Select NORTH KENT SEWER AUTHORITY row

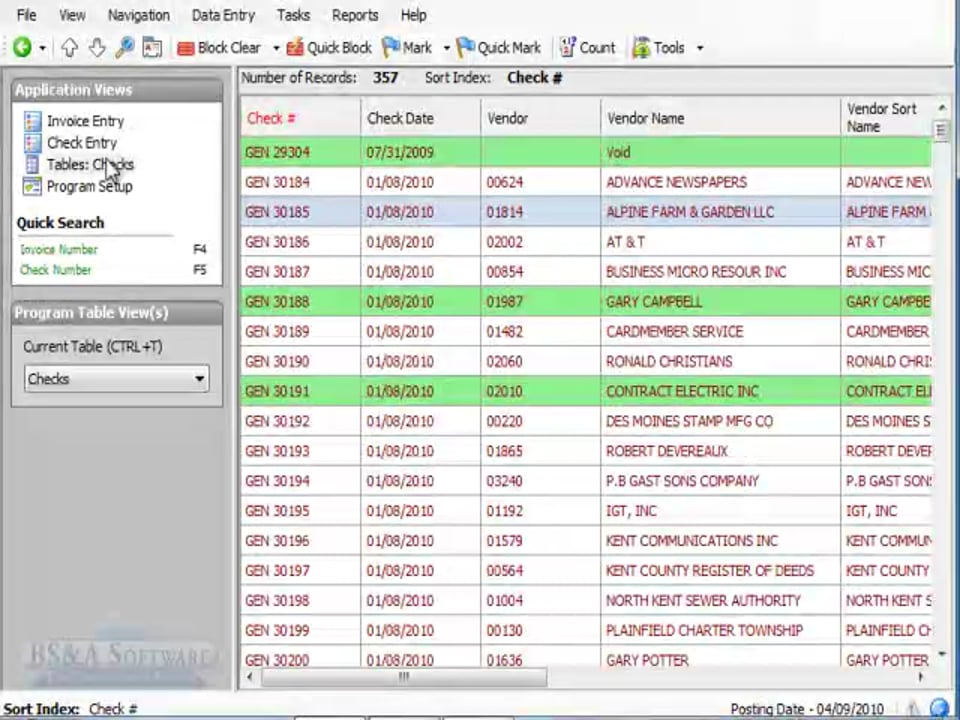click(586, 601)
